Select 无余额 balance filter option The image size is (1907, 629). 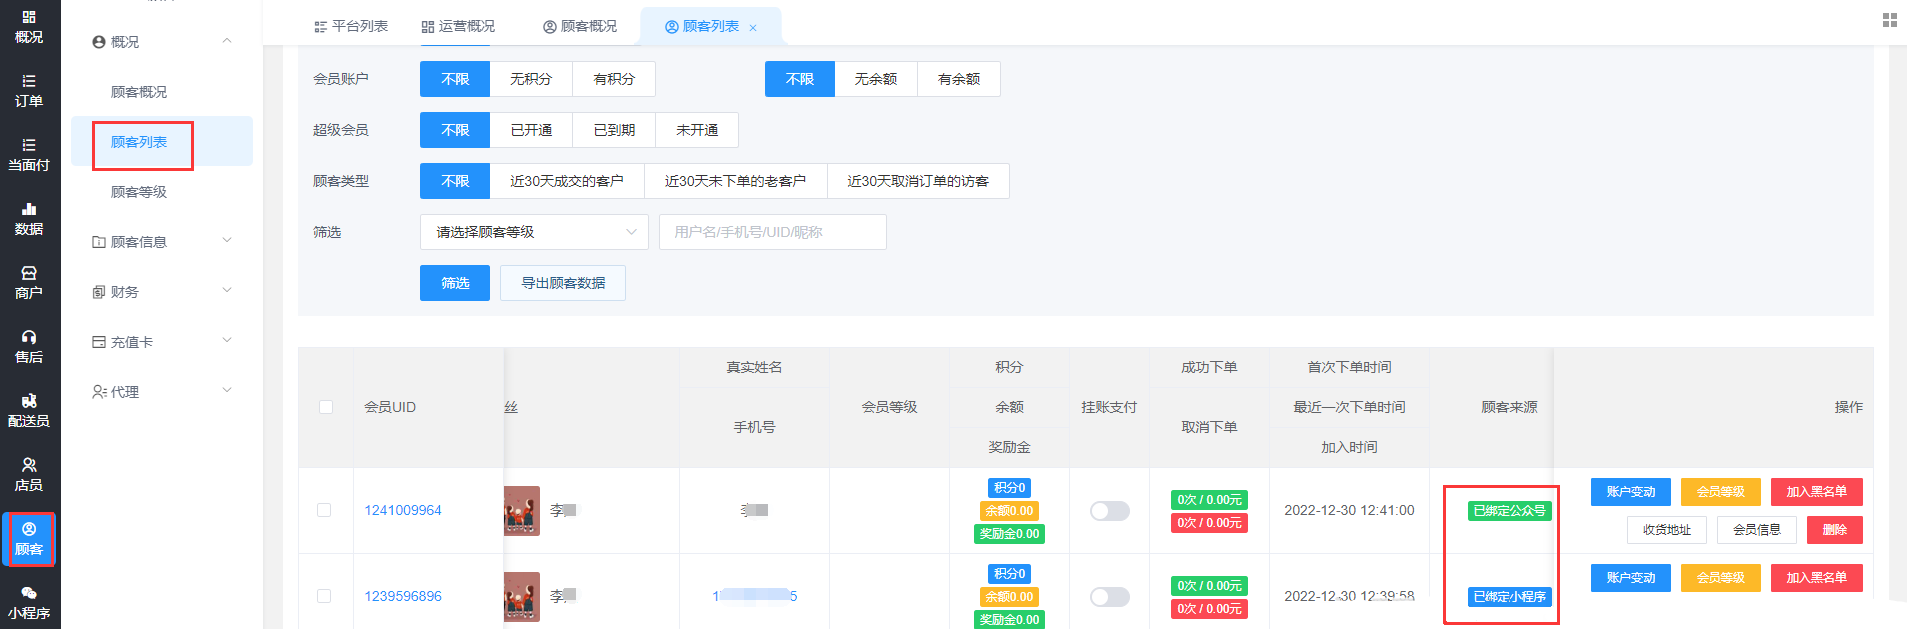pos(876,79)
